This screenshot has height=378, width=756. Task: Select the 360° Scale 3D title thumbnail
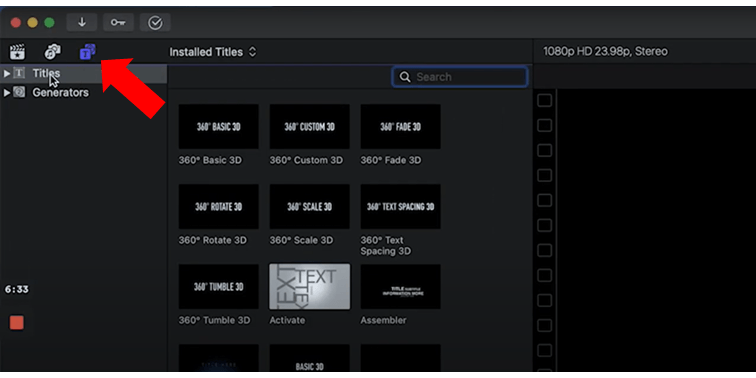tap(310, 206)
